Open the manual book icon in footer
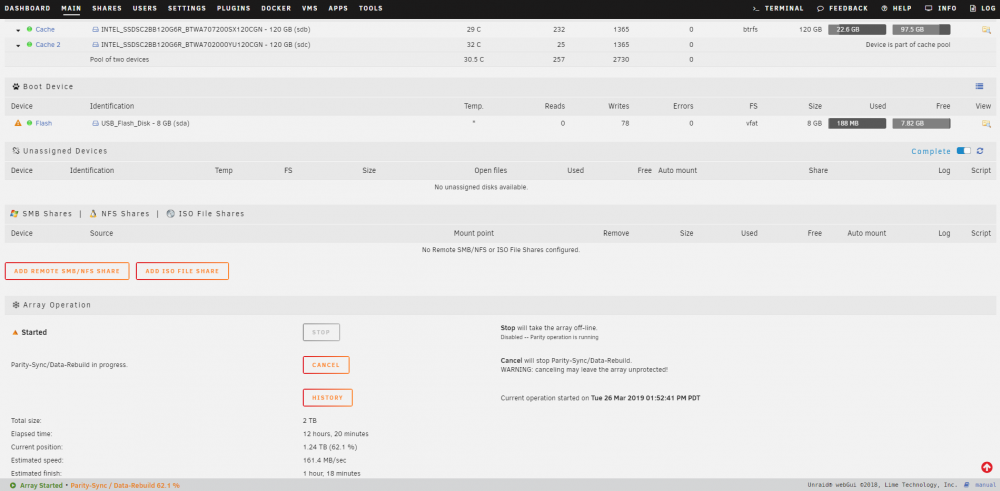 pyautogui.click(x=967, y=485)
